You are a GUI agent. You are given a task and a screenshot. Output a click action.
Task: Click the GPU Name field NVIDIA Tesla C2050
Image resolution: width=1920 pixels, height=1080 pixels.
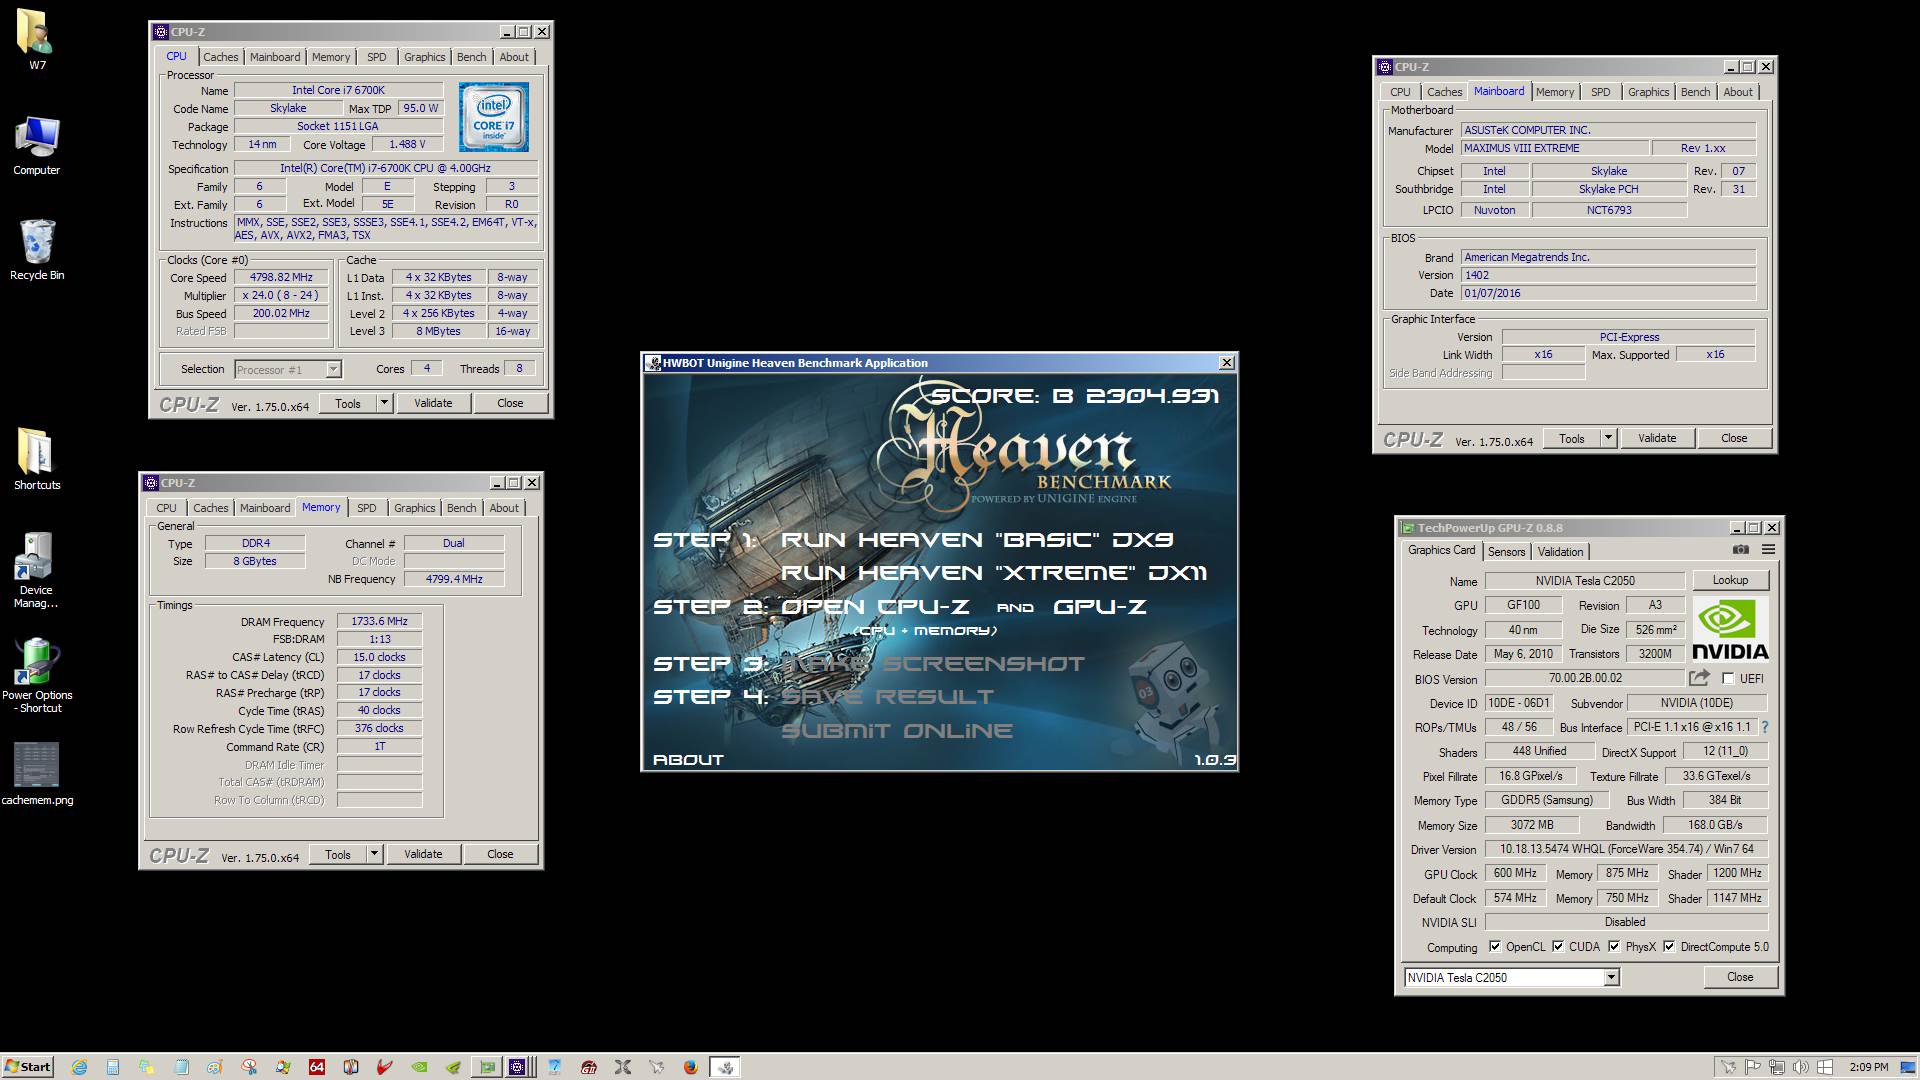point(1585,581)
